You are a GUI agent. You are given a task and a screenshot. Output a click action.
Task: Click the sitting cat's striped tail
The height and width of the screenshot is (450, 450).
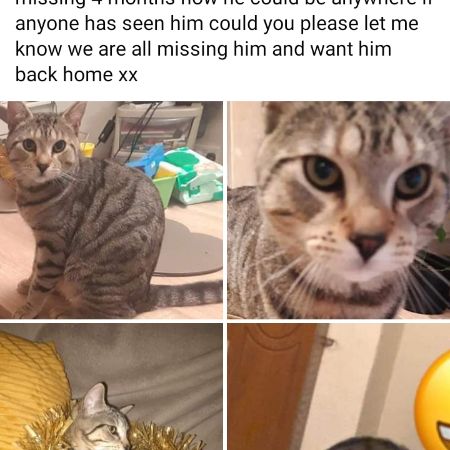coord(187,294)
